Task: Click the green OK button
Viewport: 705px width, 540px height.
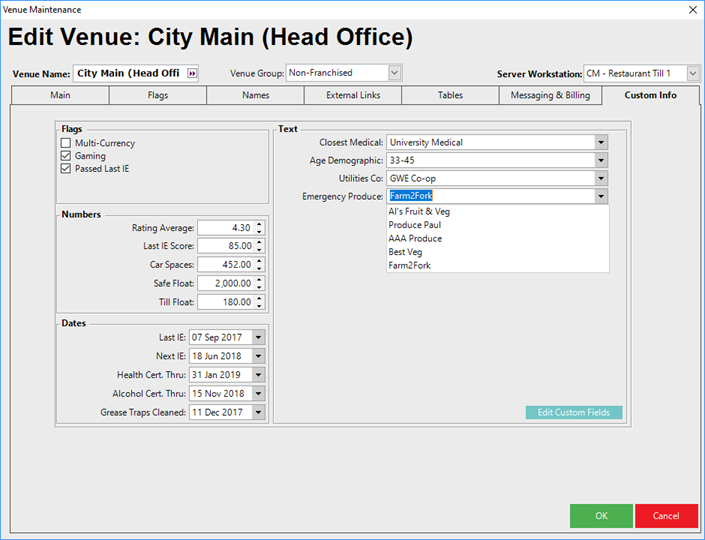Action: click(x=601, y=516)
